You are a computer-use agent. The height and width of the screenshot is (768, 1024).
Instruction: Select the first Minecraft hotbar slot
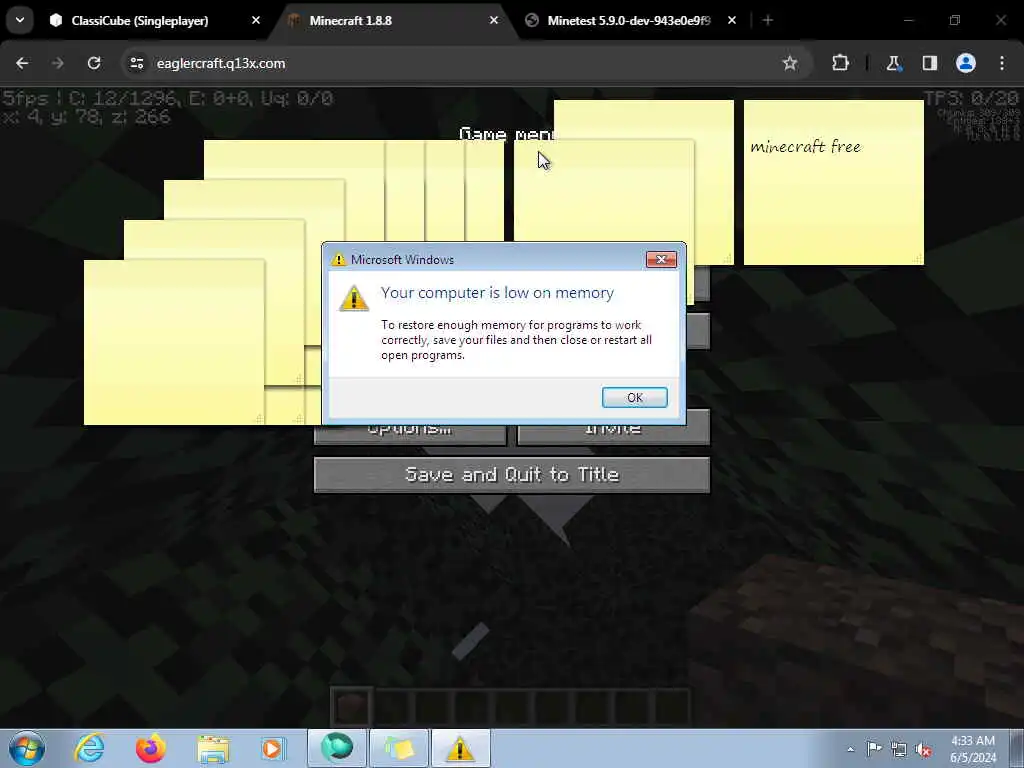[351, 707]
